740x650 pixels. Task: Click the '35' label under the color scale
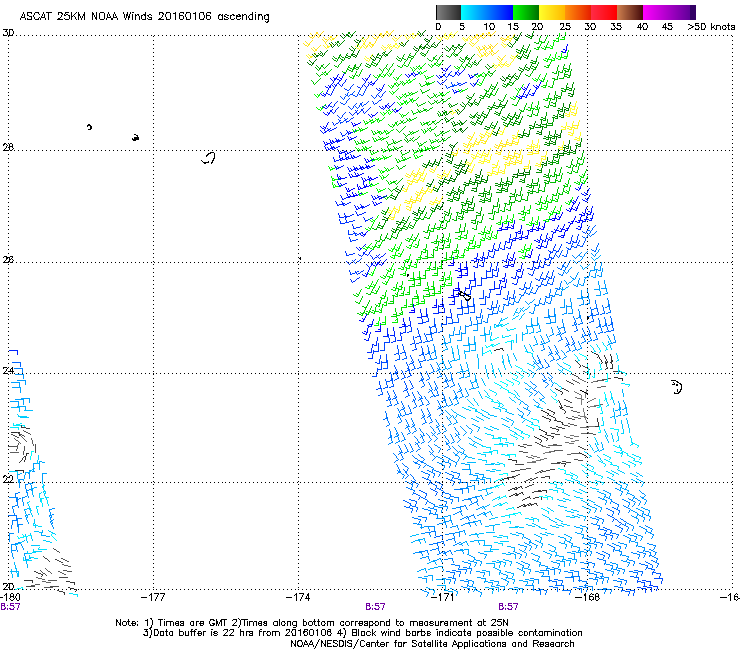coord(616,27)
